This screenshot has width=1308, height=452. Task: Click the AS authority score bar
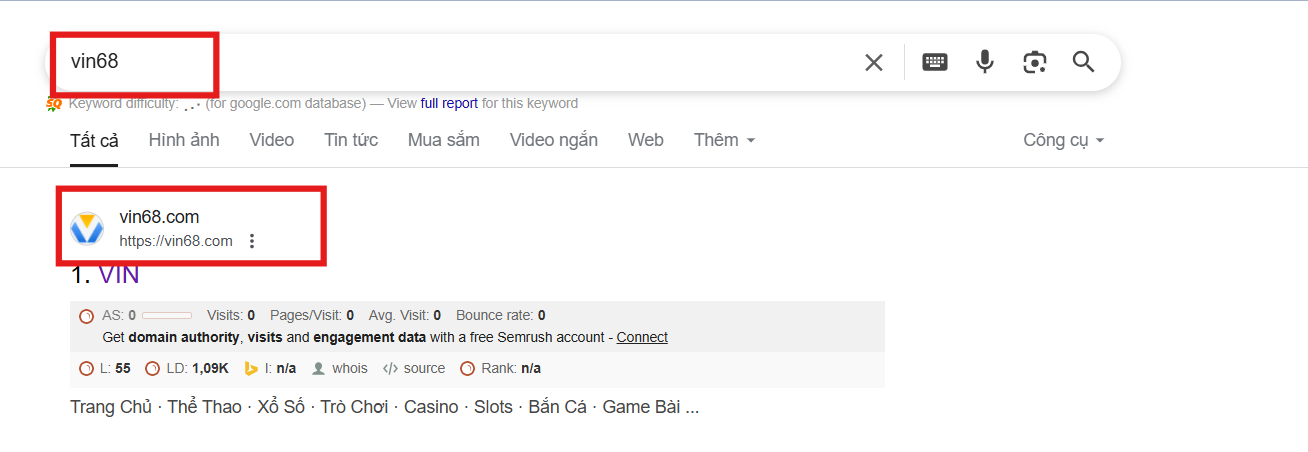tap(167, 316)
